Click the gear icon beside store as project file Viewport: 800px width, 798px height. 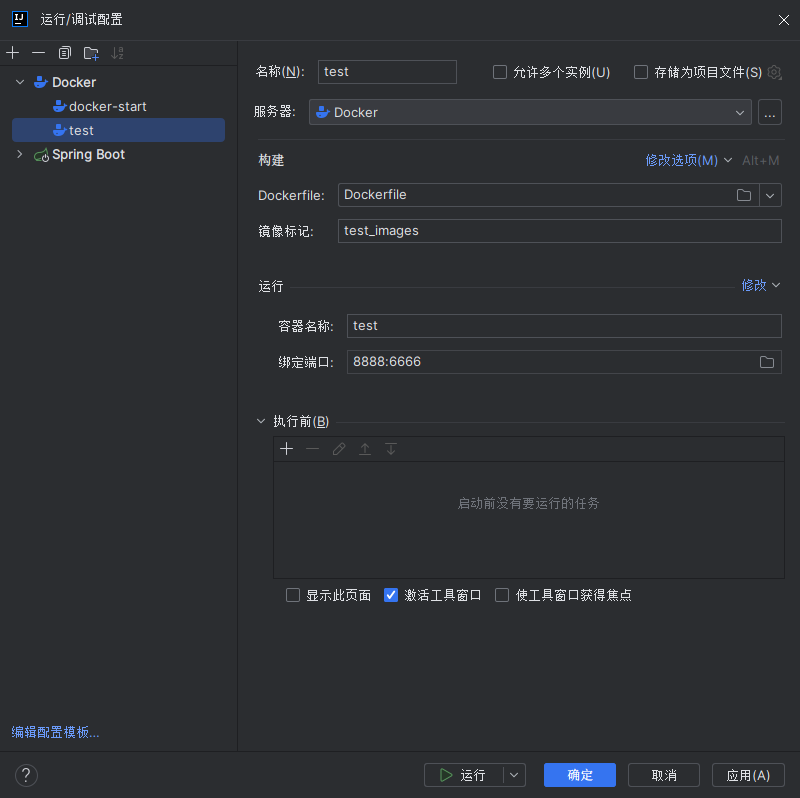tap(774, 72)
